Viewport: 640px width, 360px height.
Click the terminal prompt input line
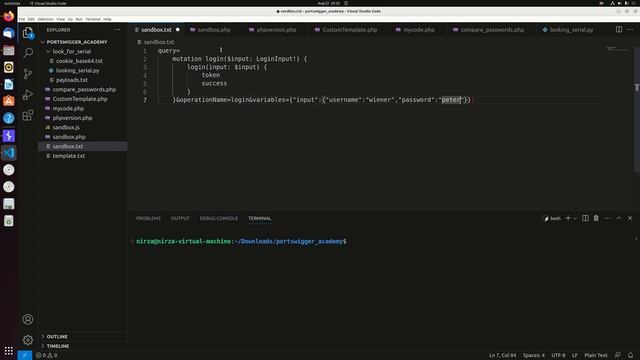point(241,242)
